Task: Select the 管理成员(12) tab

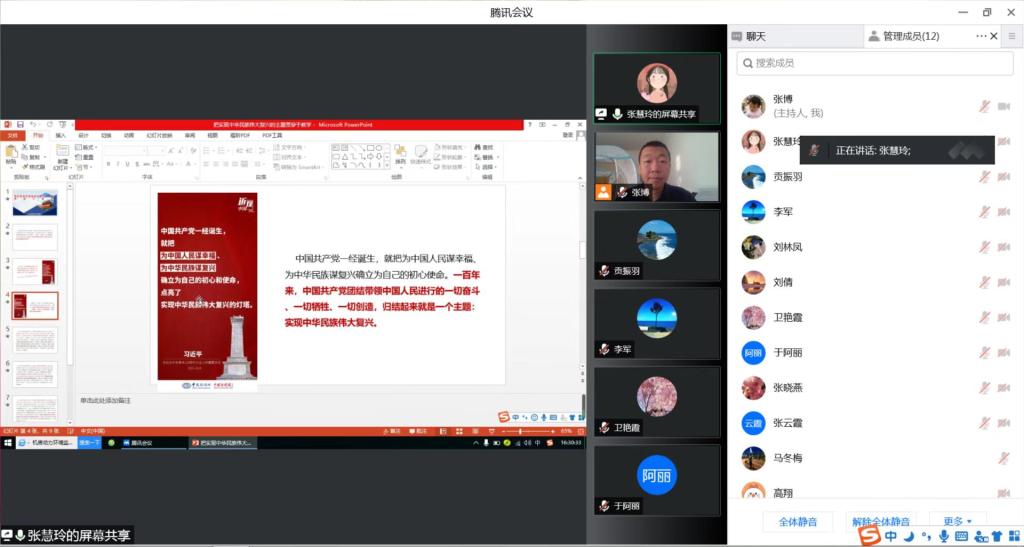Action: click(910, 36)
